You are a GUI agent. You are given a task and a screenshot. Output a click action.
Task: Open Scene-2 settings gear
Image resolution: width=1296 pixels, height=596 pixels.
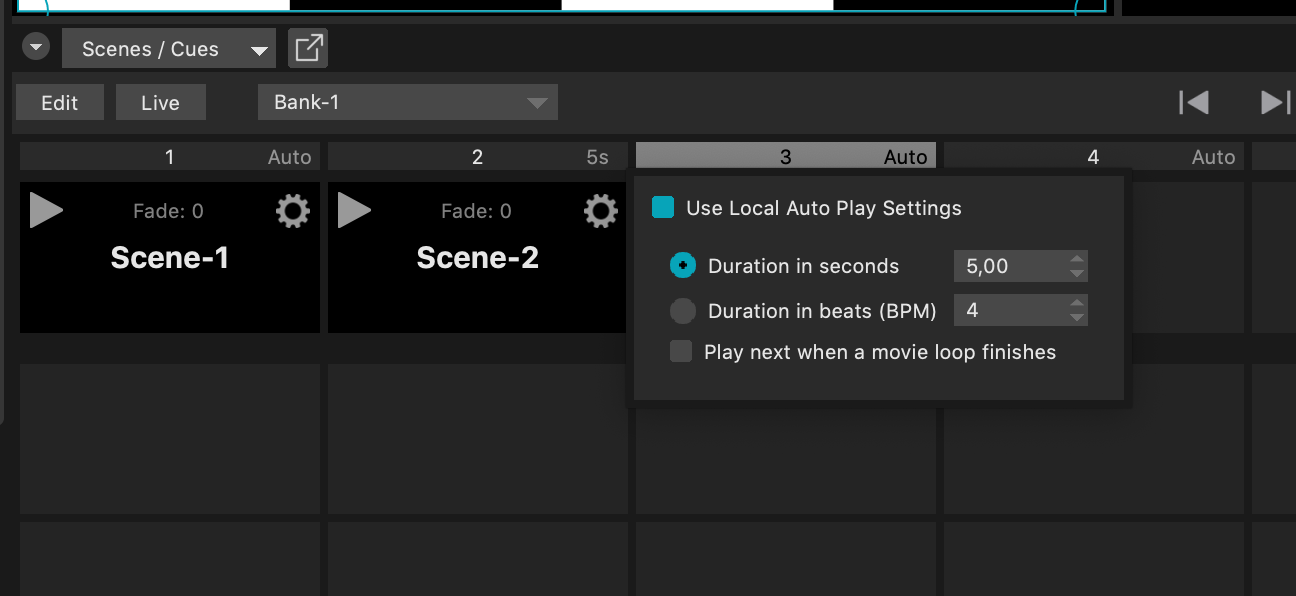point(600,211)
